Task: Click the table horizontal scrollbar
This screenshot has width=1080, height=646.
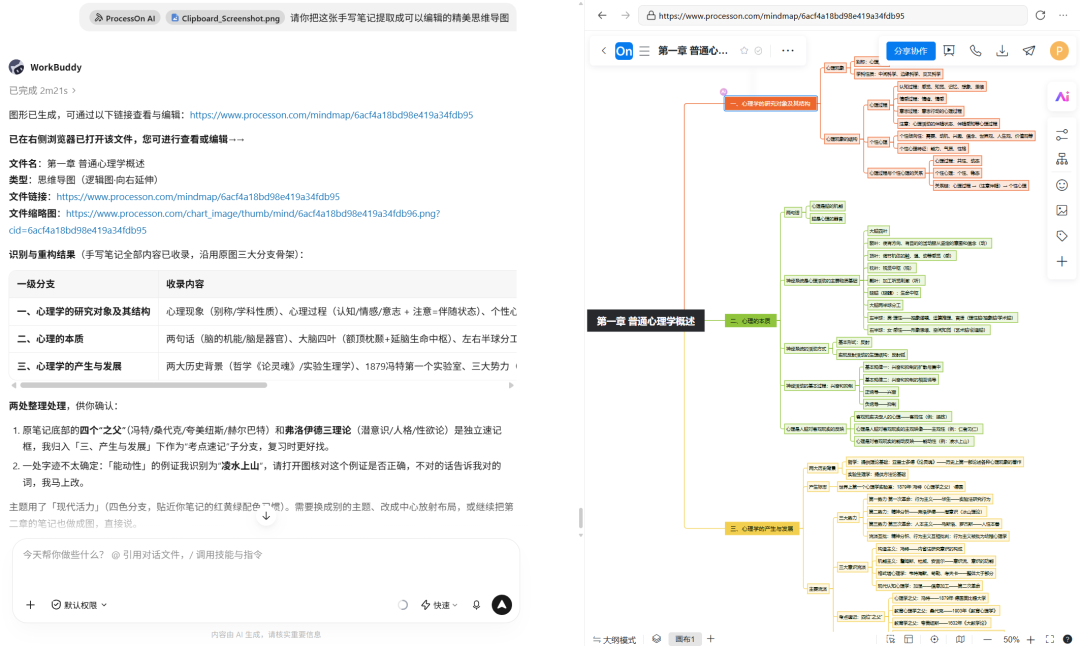Action: click(x=143, y=385)
